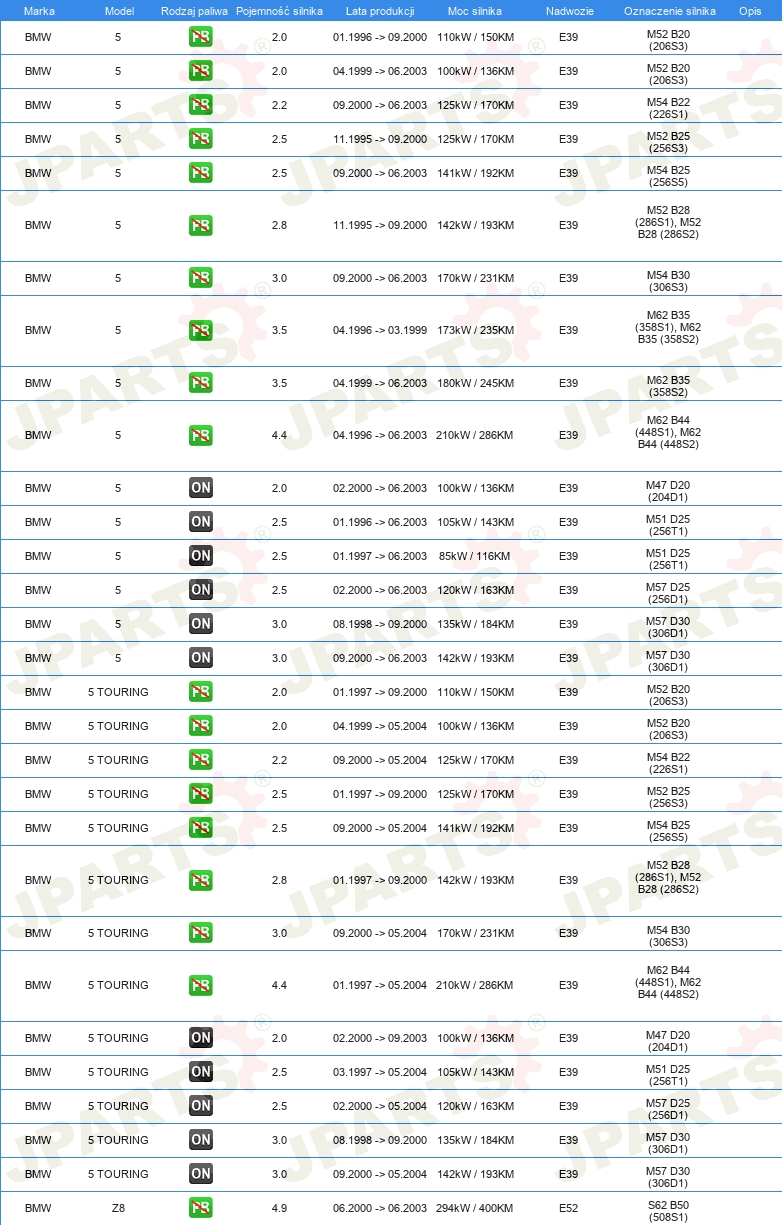Click the diesel ON icon for BMW 5 135kW / 184KM
This screenshot has width=782, height=1225.
[x=201, y=624]
